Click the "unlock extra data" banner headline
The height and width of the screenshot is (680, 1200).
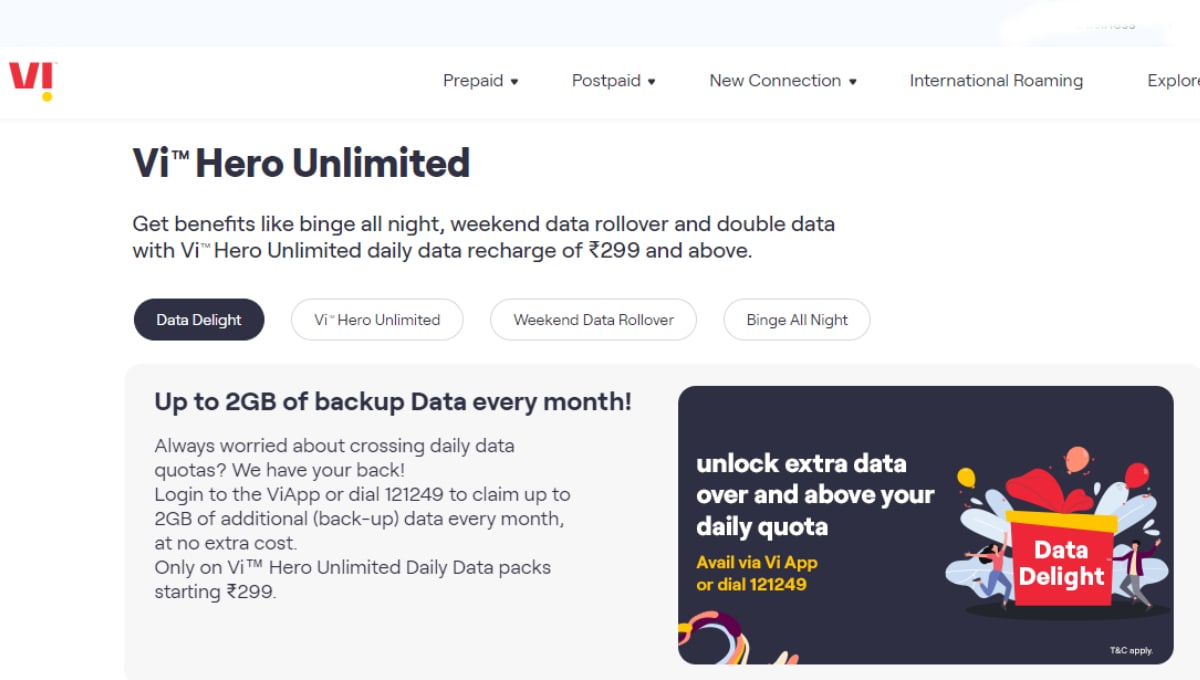(801, 464)
